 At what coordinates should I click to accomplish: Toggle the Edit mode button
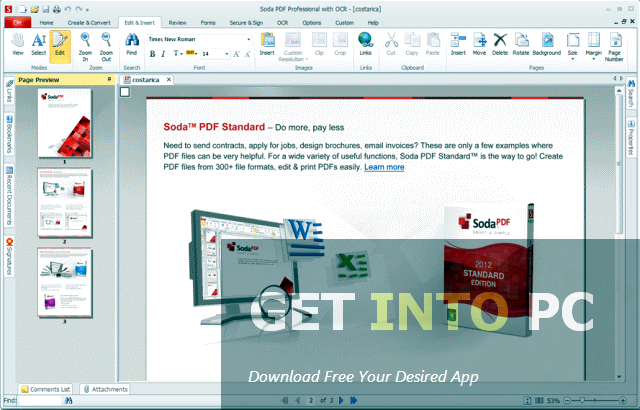(60, 46)
